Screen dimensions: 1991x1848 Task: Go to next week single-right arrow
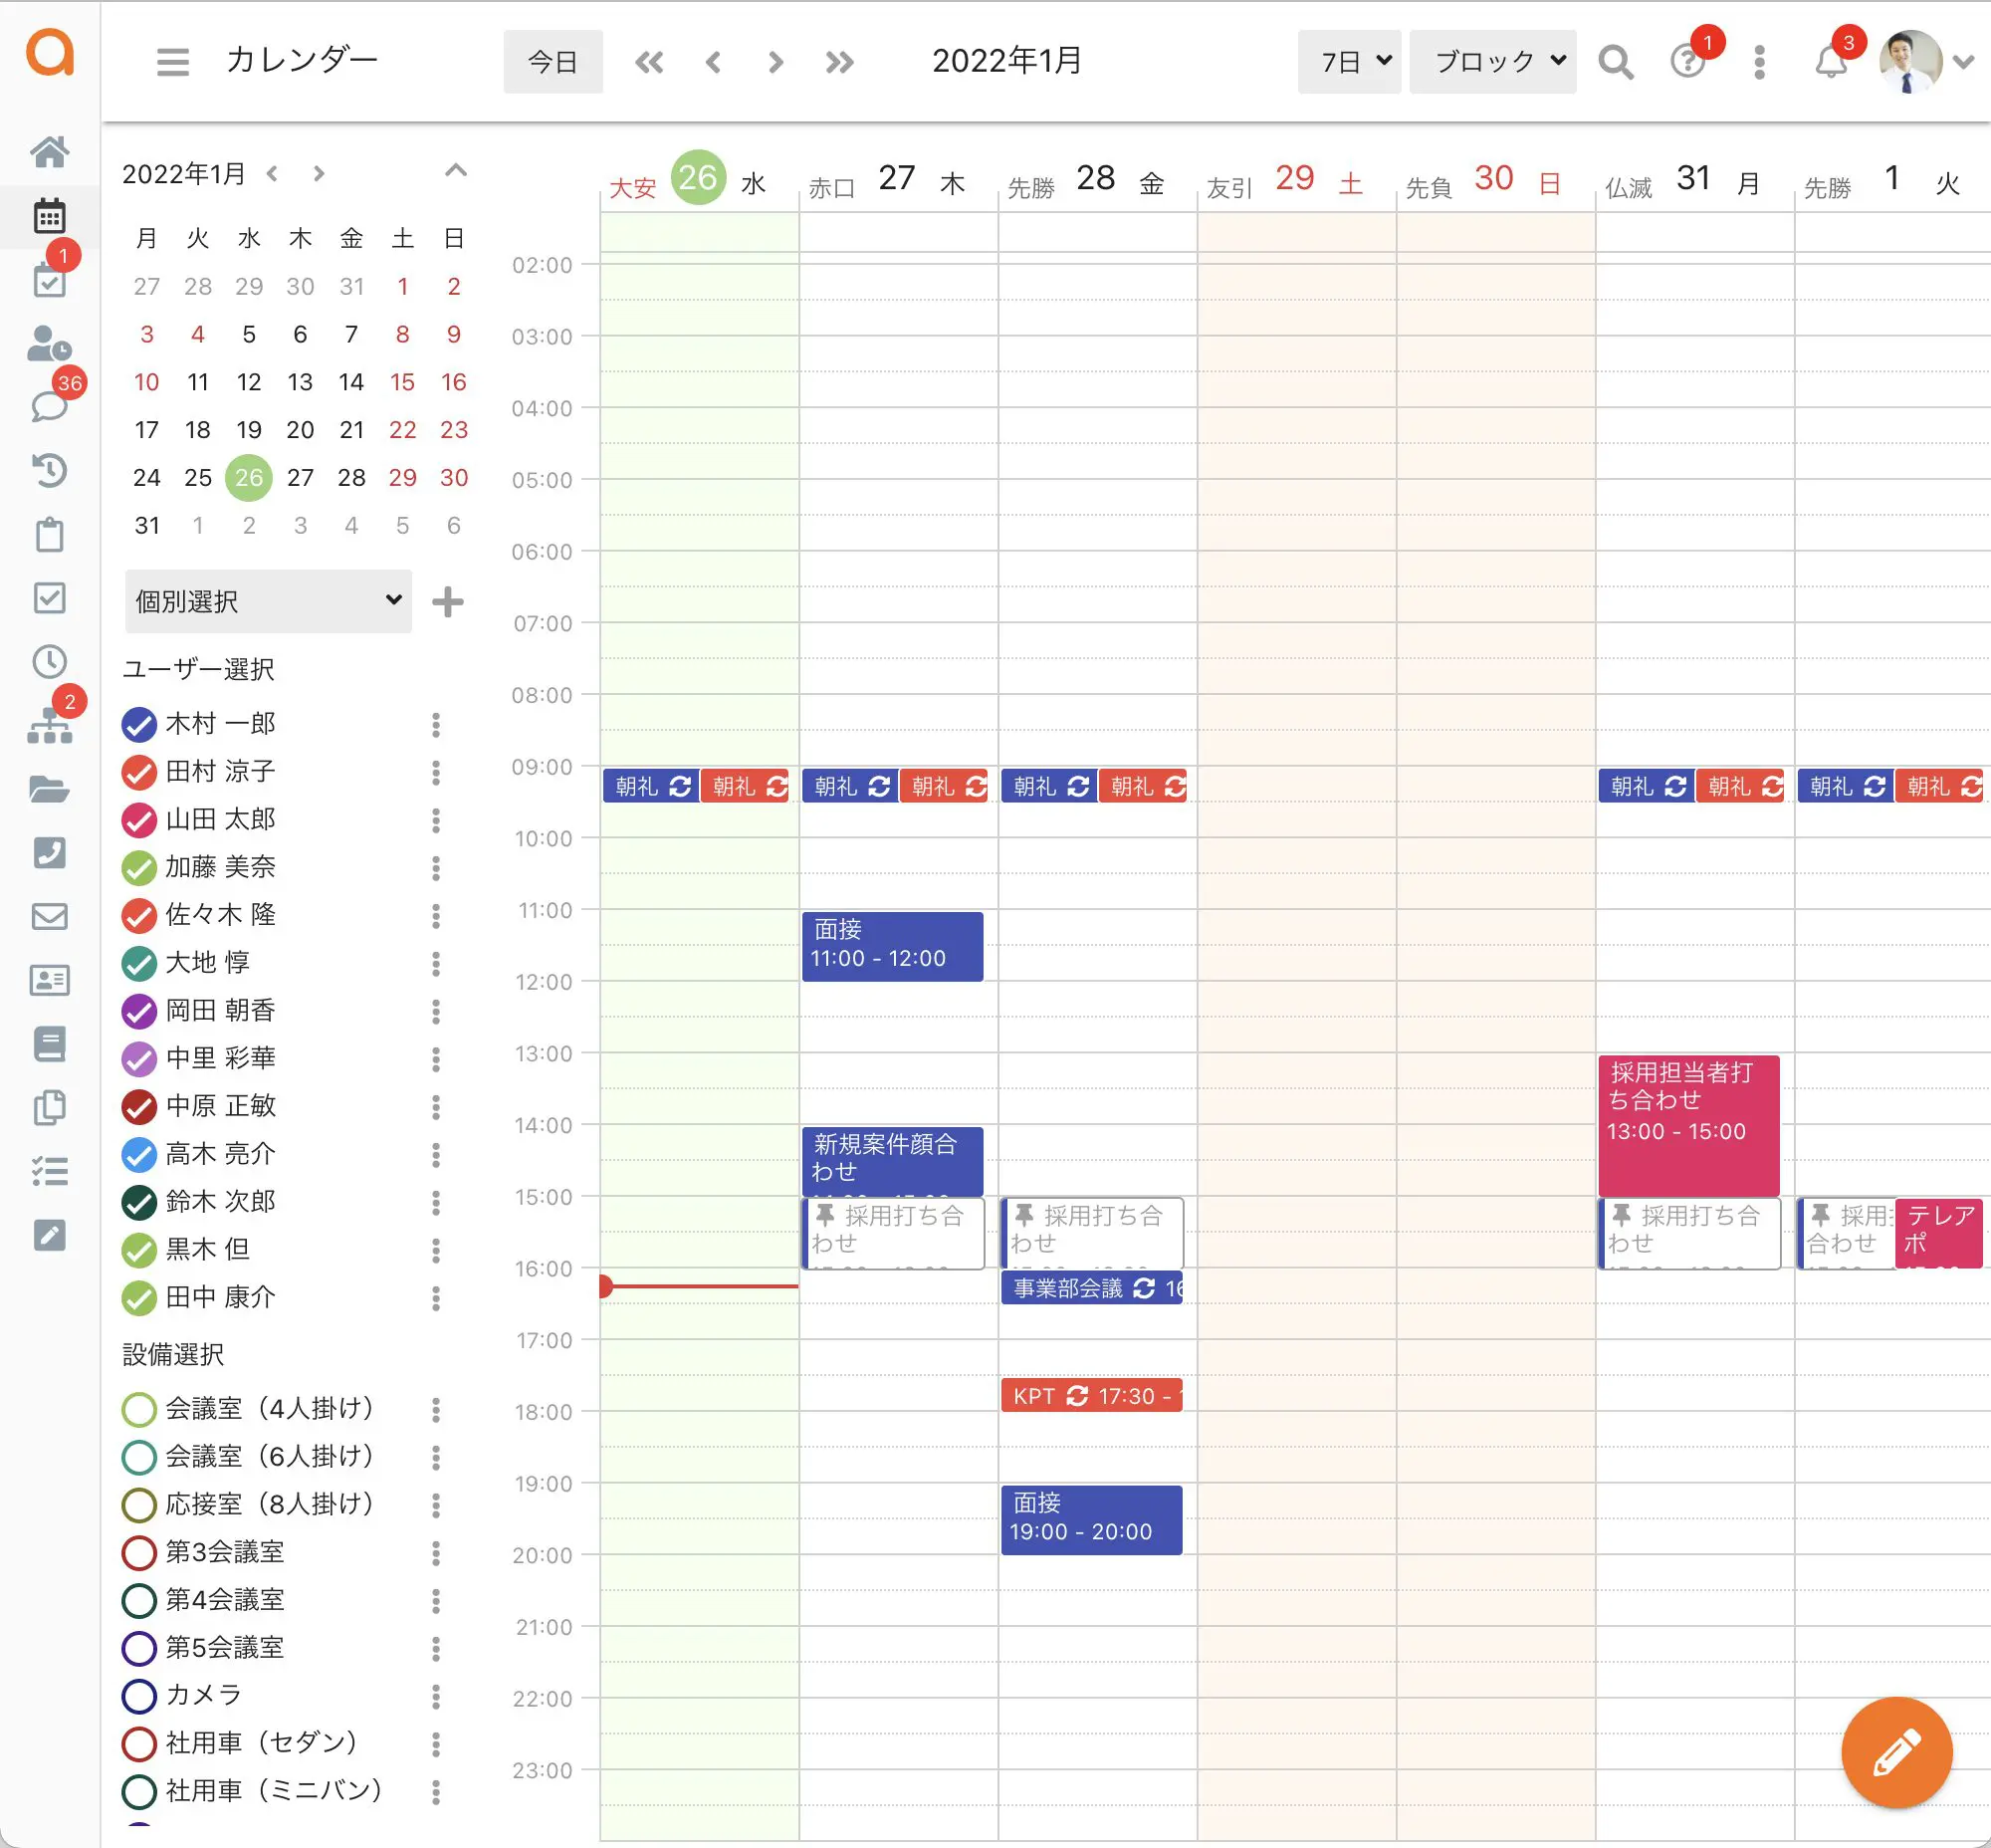pos(776,62)
